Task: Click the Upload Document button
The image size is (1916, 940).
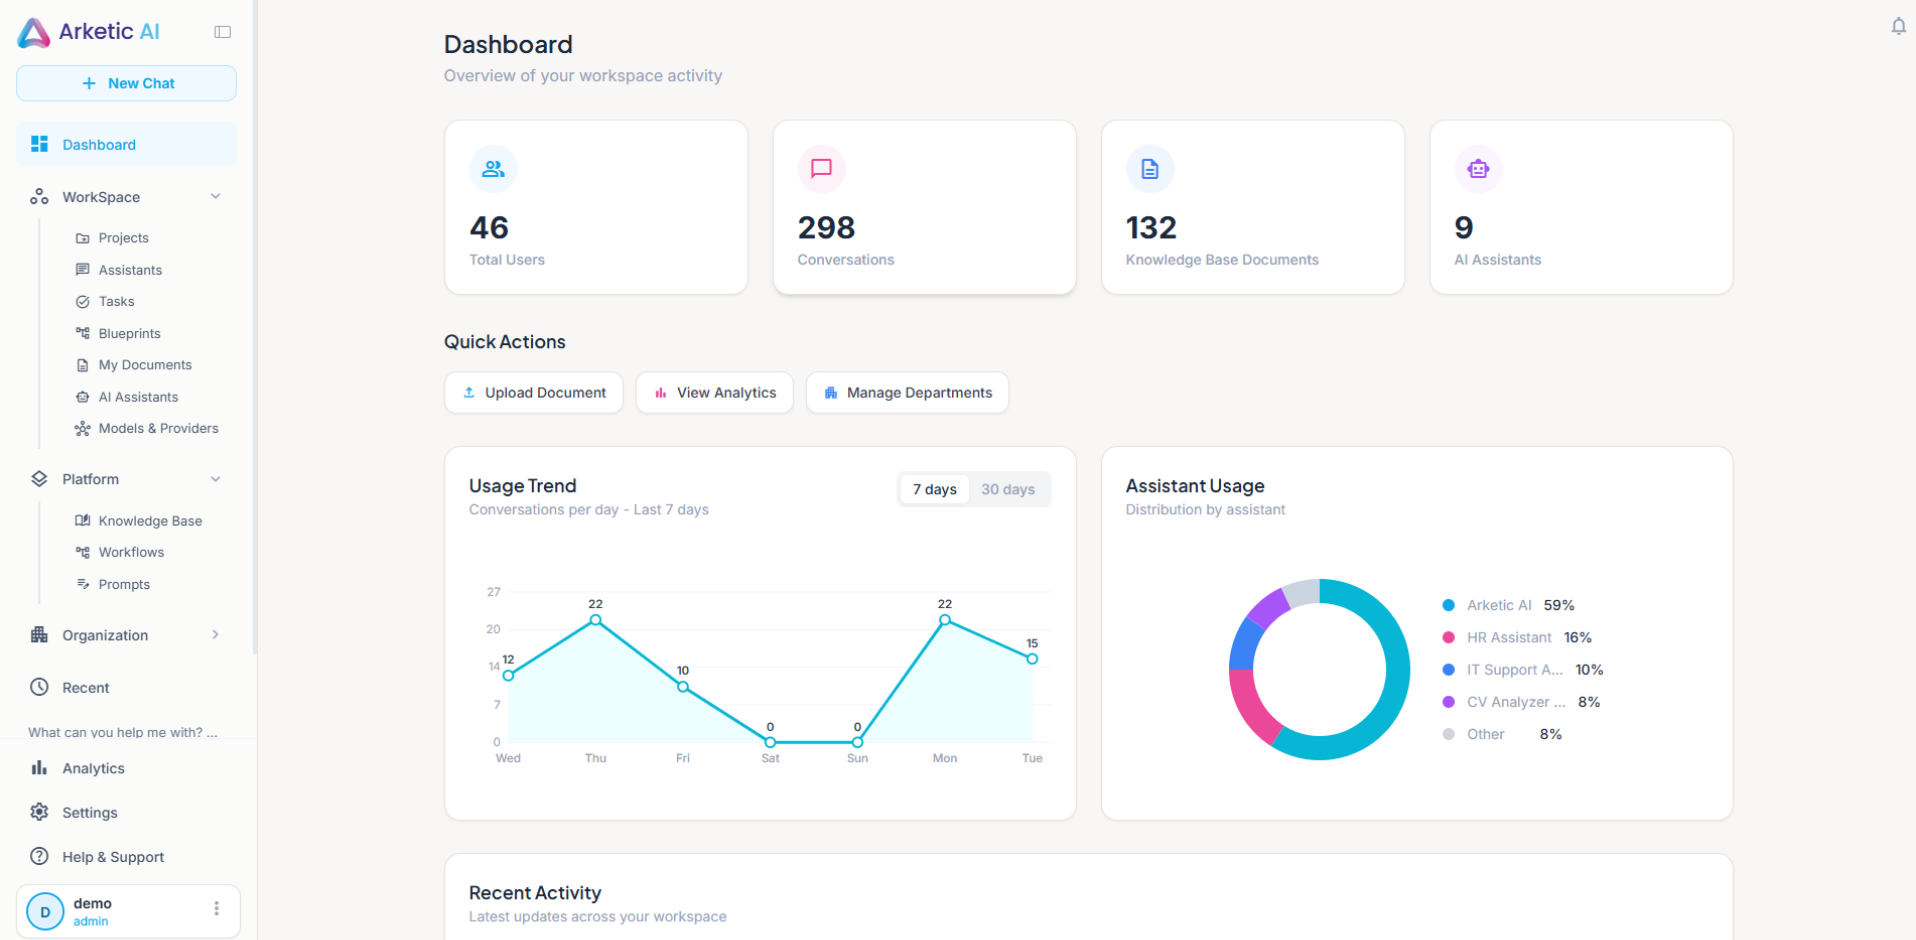Action: tap(534, 393)
